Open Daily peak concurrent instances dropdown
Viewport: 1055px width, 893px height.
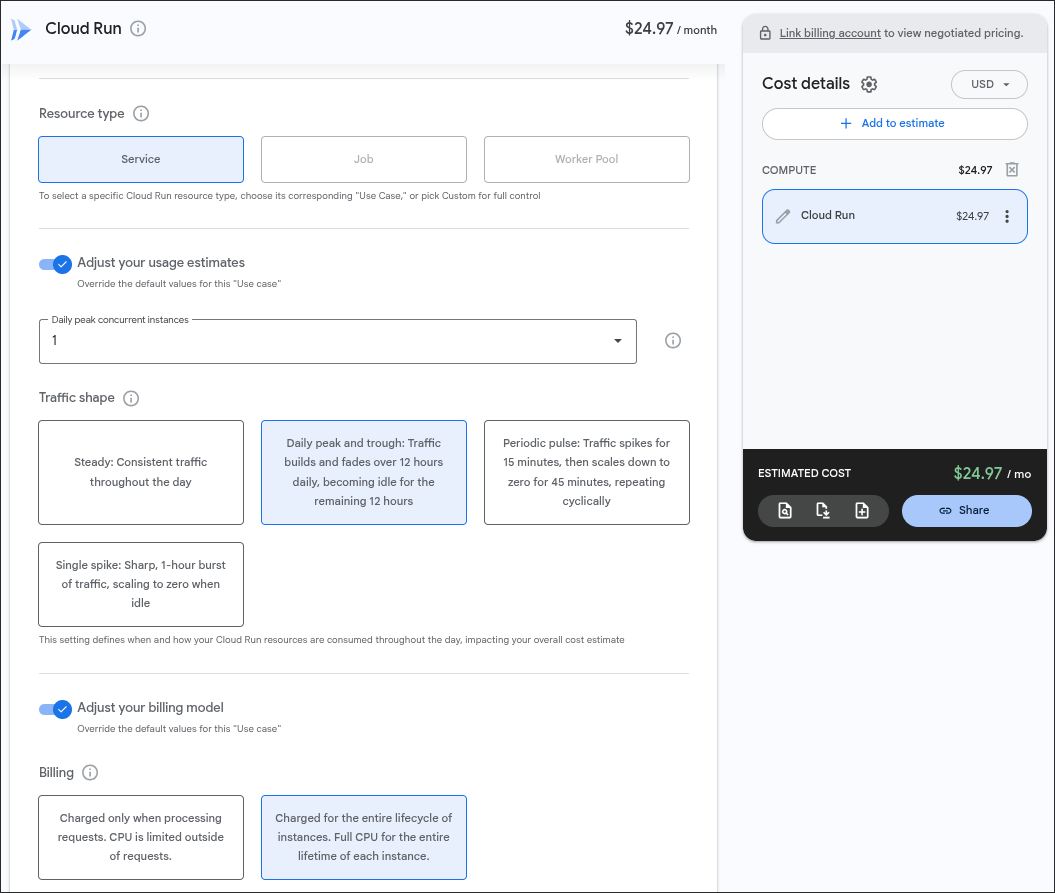pyautogui.click(x=338, y=341)
